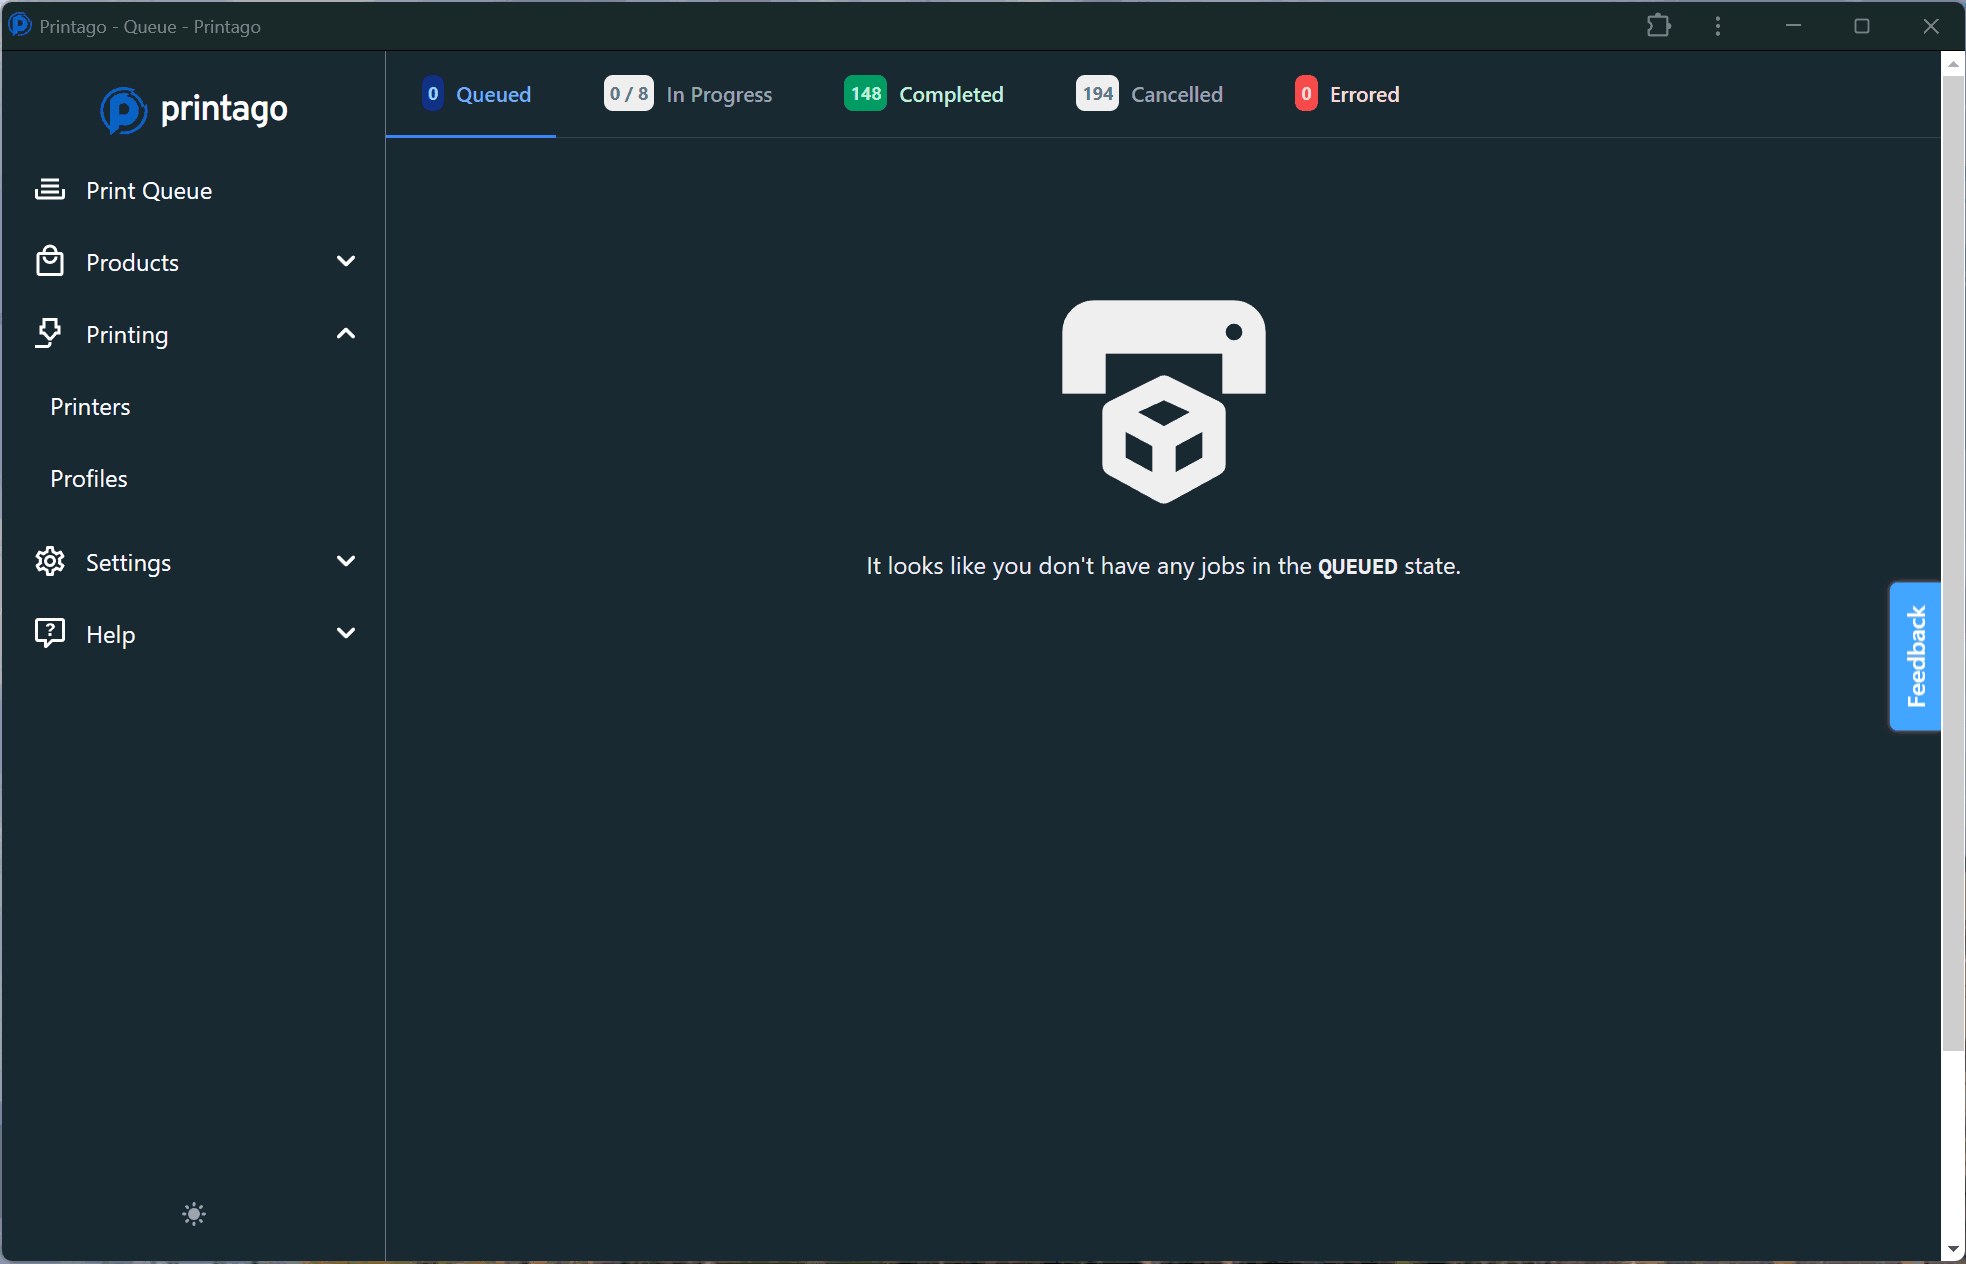The image size is (1966, 1264).
Task: Toggle light theme with the sun icon
Action: click(194, 1214)
